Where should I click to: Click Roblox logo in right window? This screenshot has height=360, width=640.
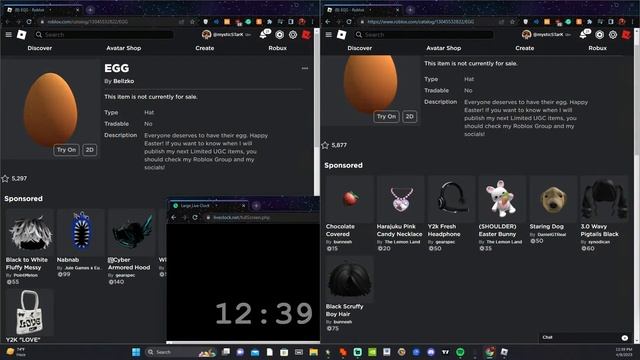(x=342, y=35)
